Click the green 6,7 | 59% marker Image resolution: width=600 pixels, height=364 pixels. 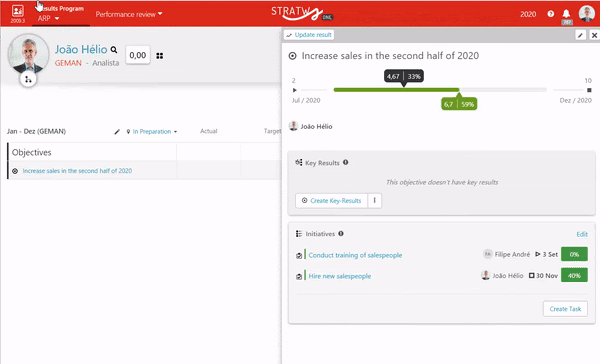(x=459, y=104)
